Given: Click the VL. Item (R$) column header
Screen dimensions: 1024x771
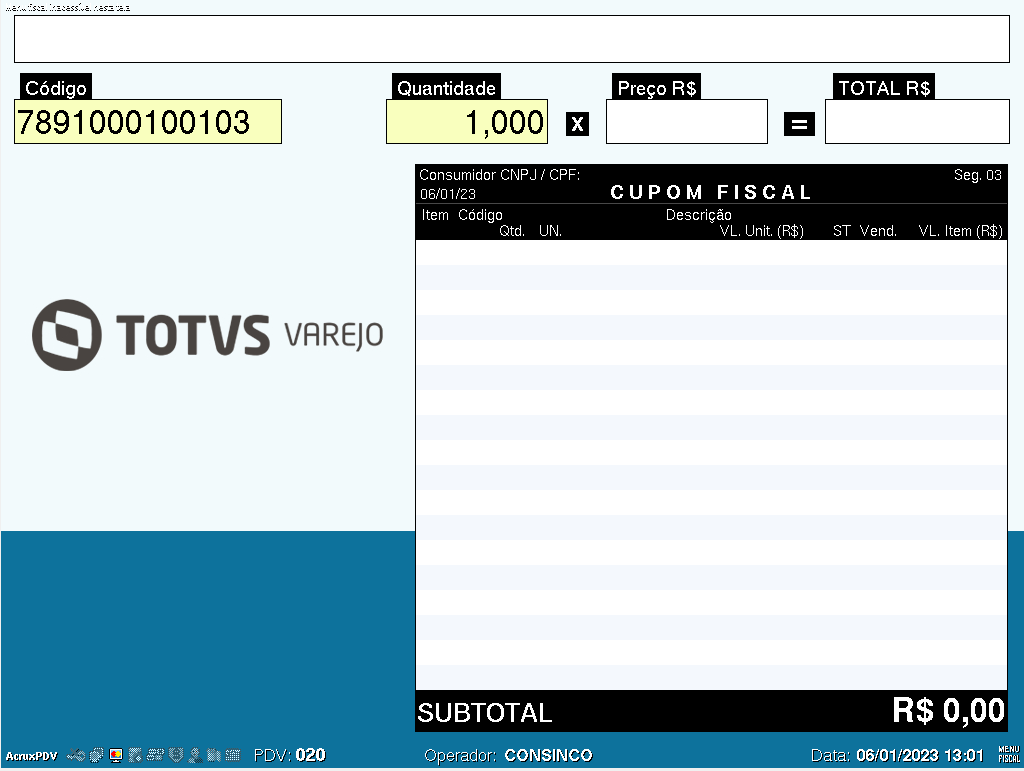Looking at the screenshot, I should (960, 230).
